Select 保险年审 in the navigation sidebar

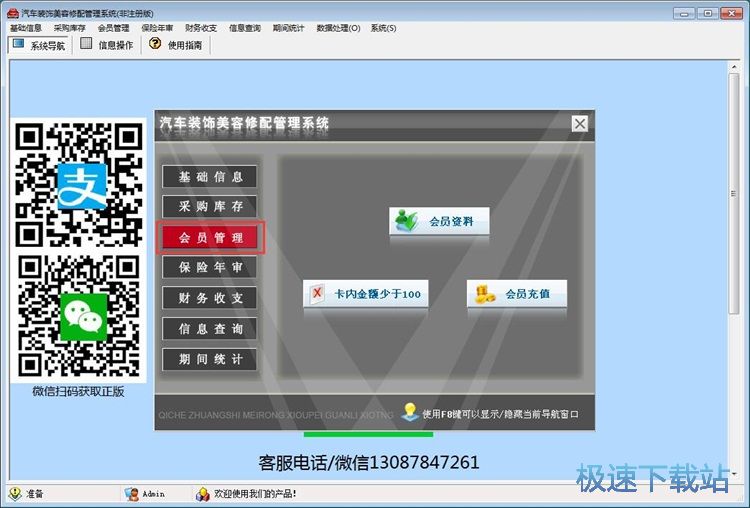point(210,268)
